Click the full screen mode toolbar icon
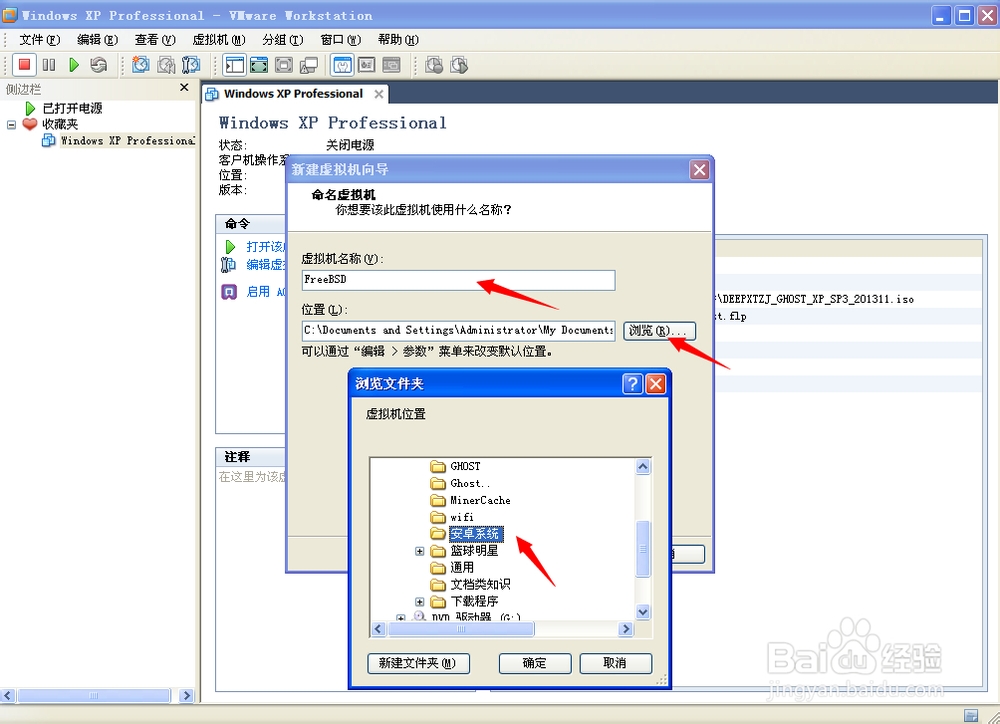The image size is (1000, 724). click(259, 64)
